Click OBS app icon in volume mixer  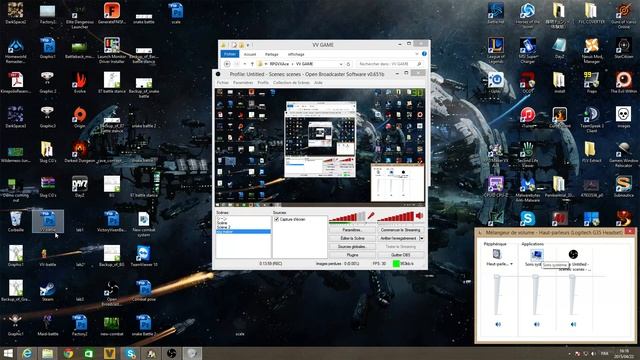pos(573,254)
